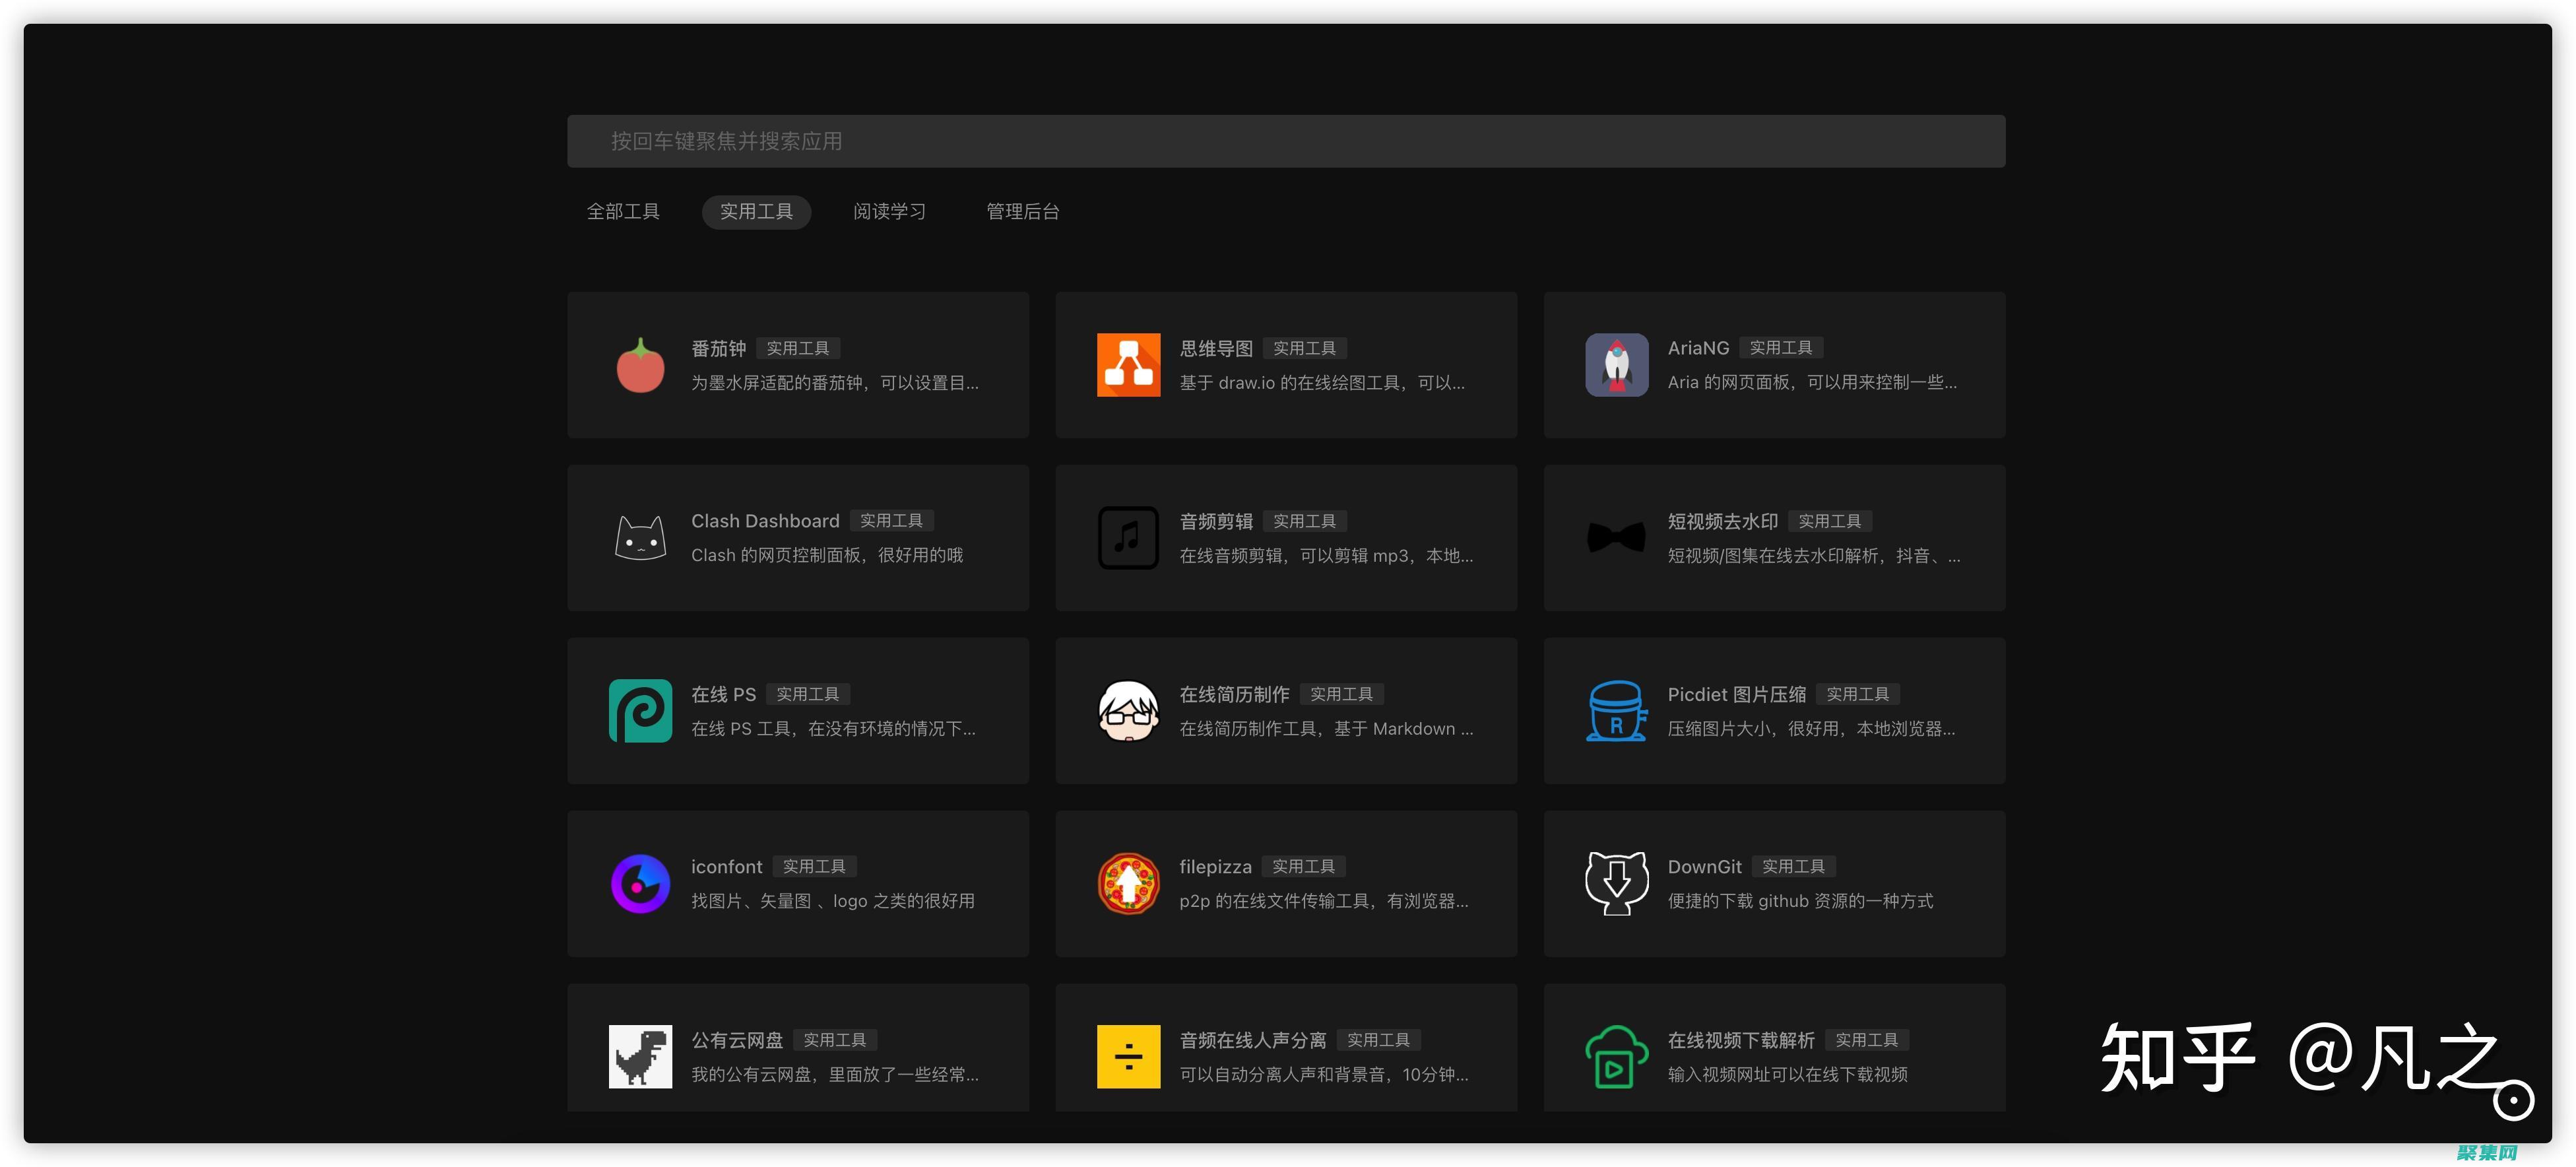This screenshot has width=2576, height=1167.
Task: Open the 在线简历制作 avatar icon
Action: 1128,710
